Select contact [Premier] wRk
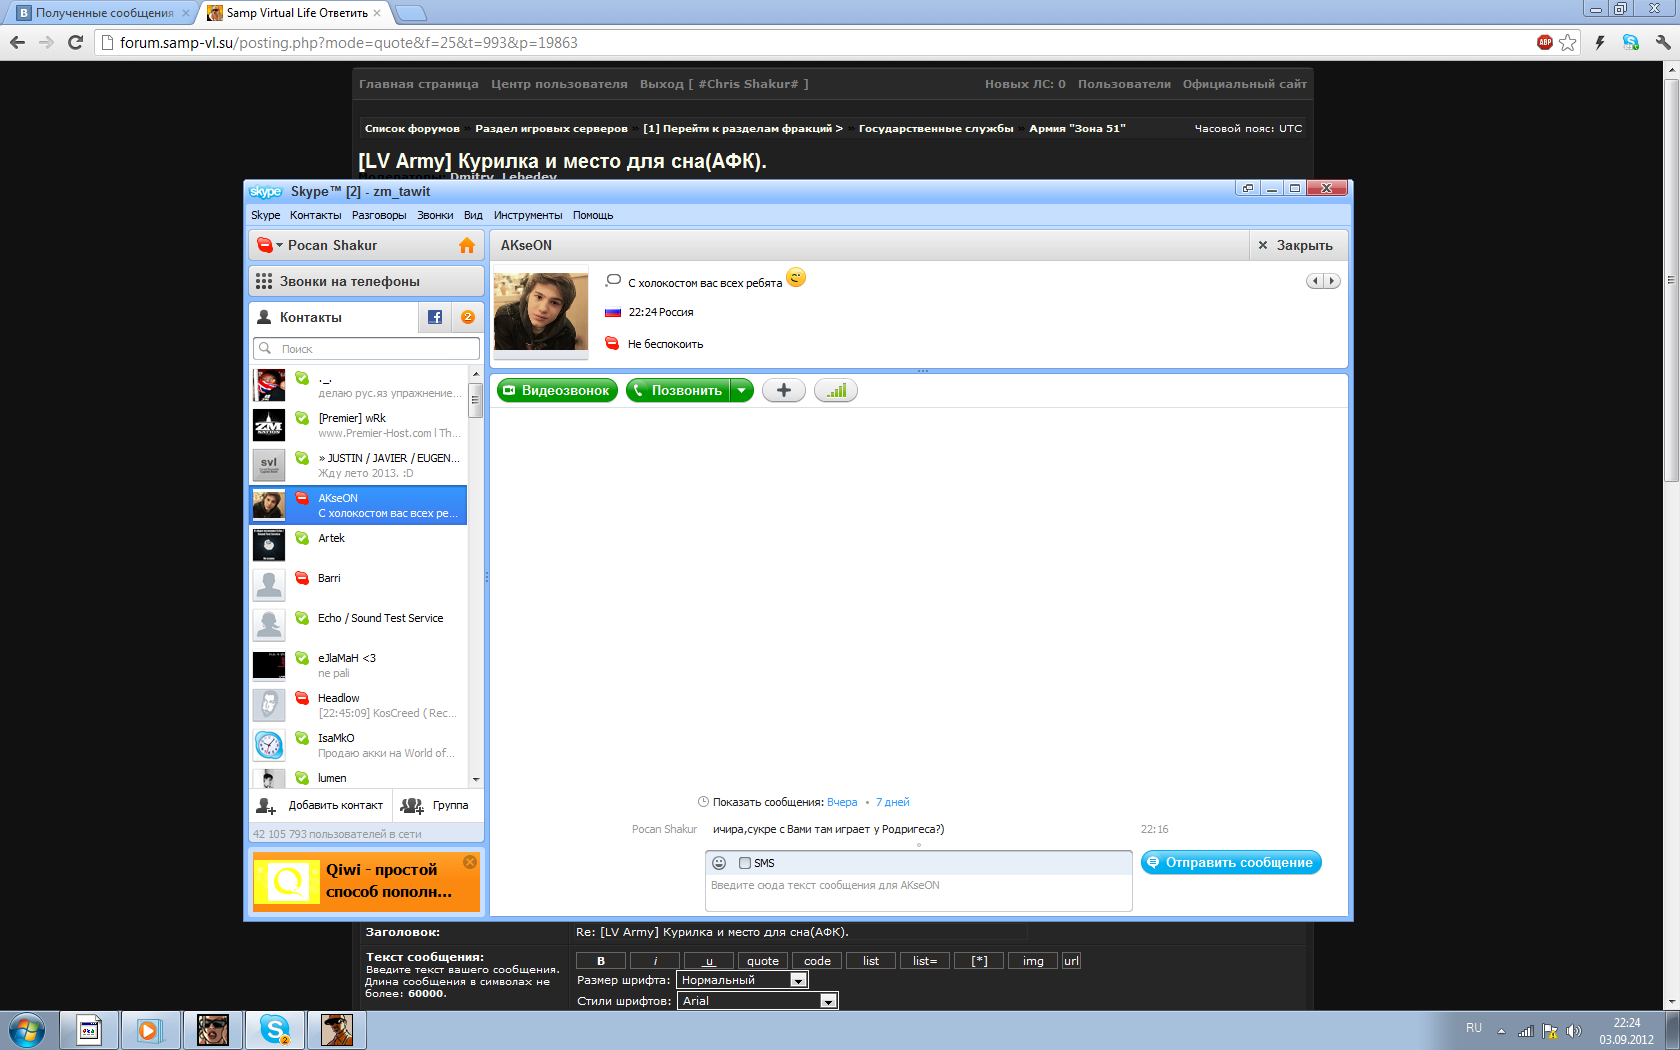The image size is (1680, 1050). [358, 425]
